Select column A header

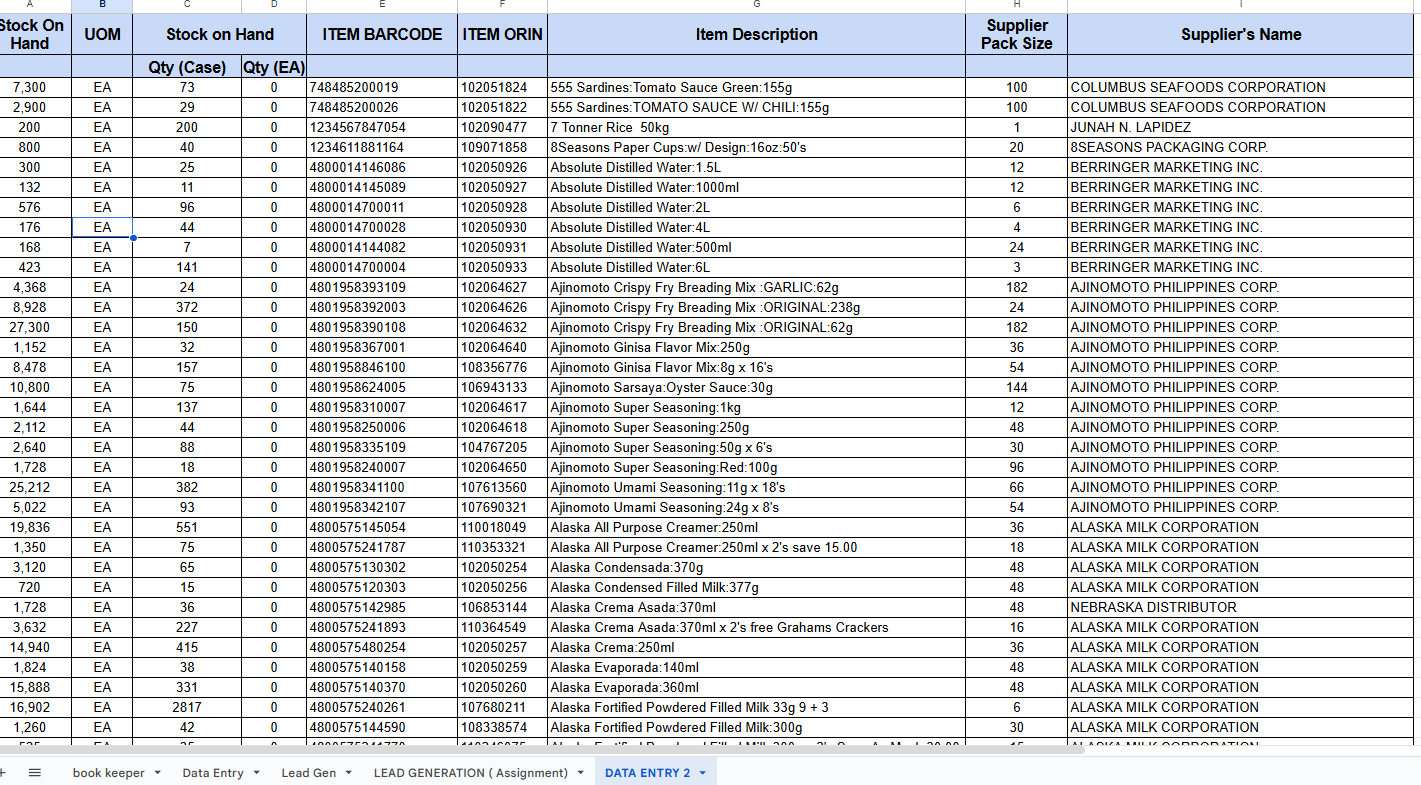pos(35,6)
